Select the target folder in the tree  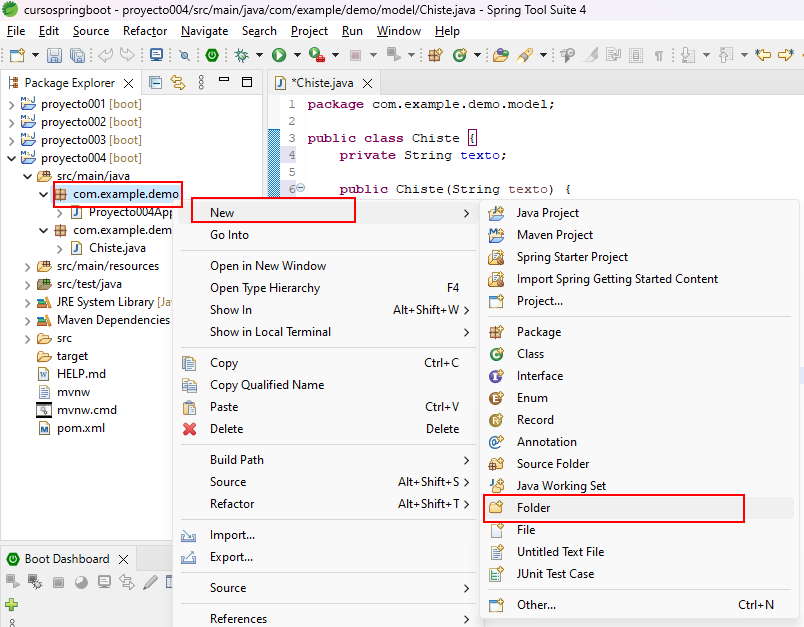pyautogui.click(x=72, y=356)
